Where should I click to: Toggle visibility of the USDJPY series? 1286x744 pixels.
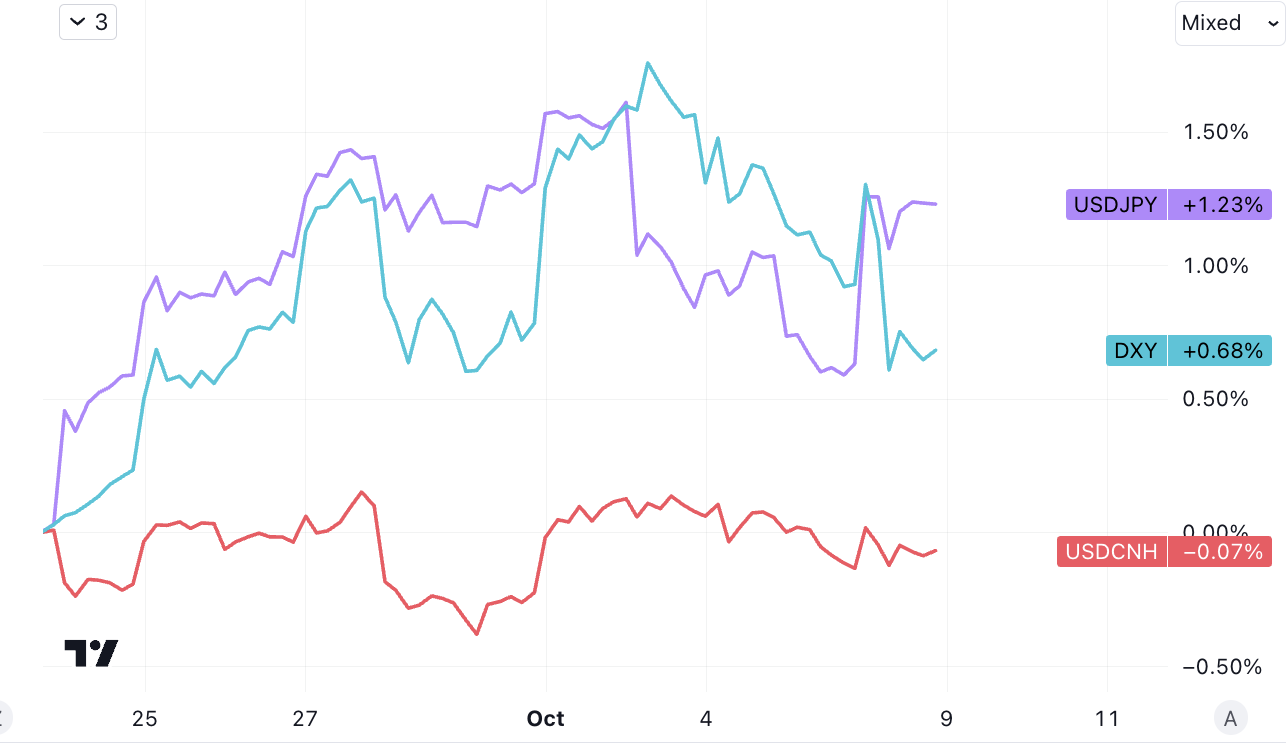(1115, 204)
